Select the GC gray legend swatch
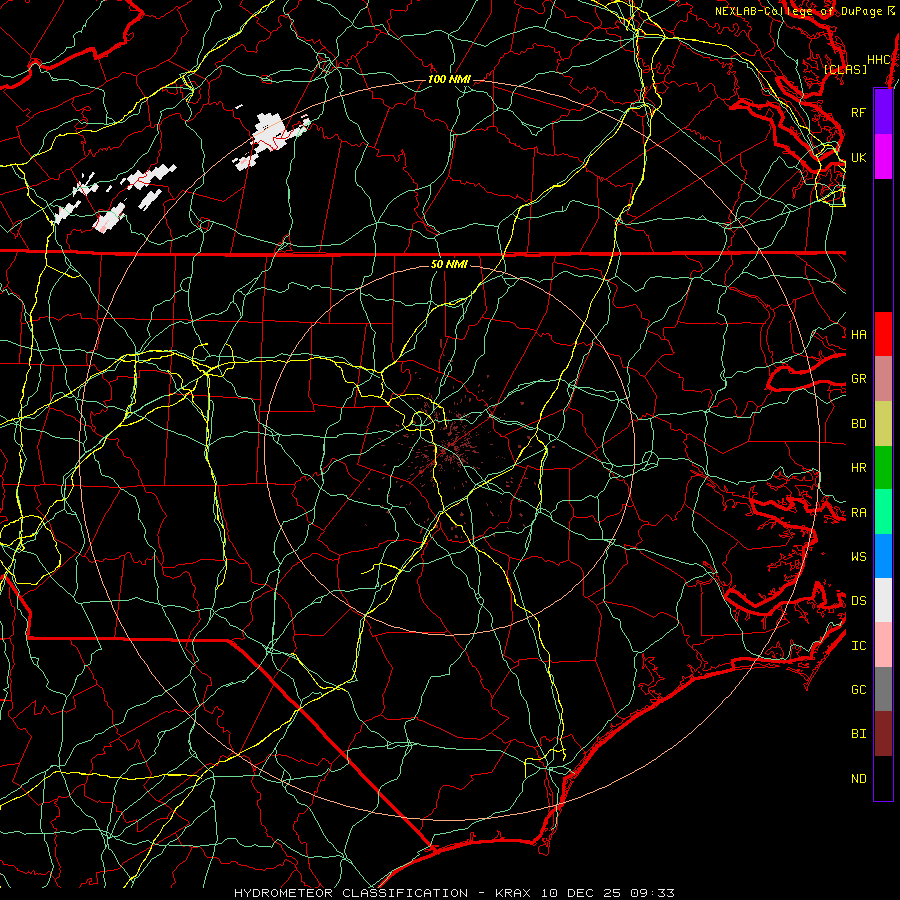900x900 pixels. [883, 689]
